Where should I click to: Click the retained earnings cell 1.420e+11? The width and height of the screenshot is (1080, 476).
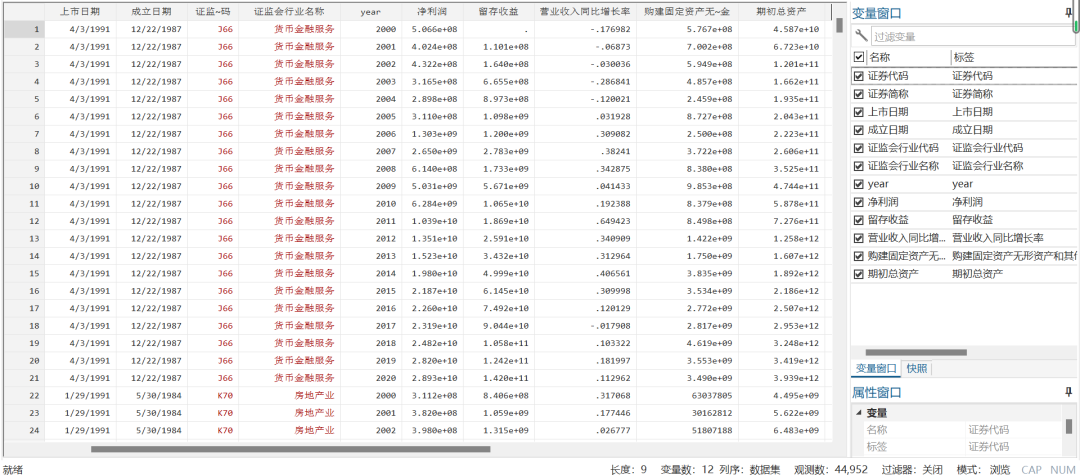499,377
